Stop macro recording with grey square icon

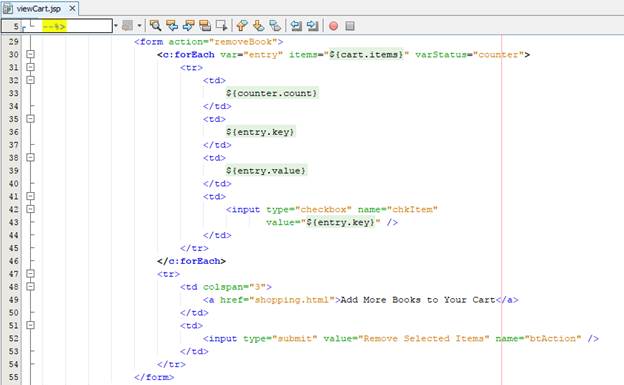(350, 26)
